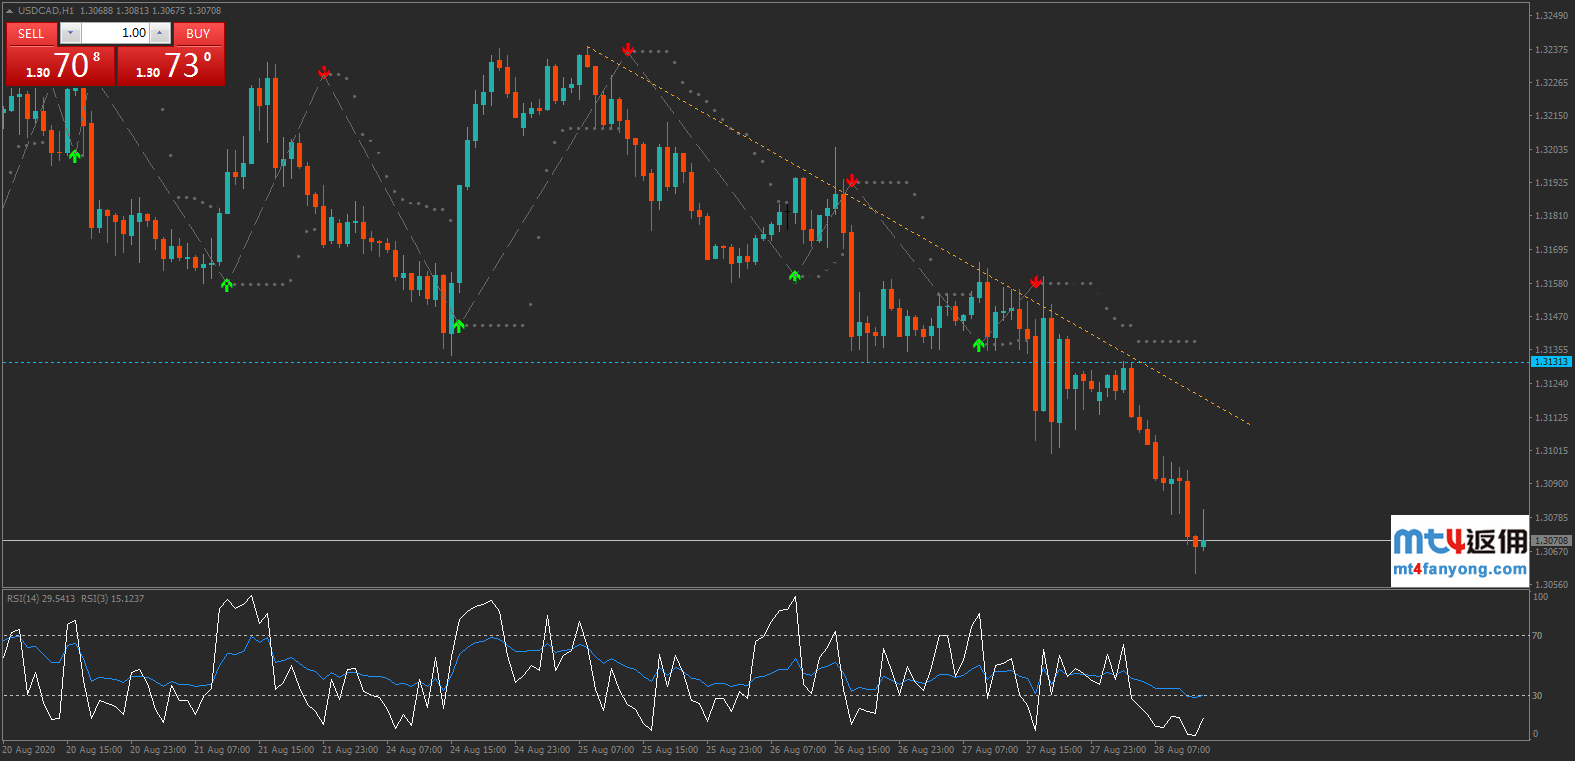Select the leftmost green up arrow signal
1575x761 pixels.
(75, 156)
